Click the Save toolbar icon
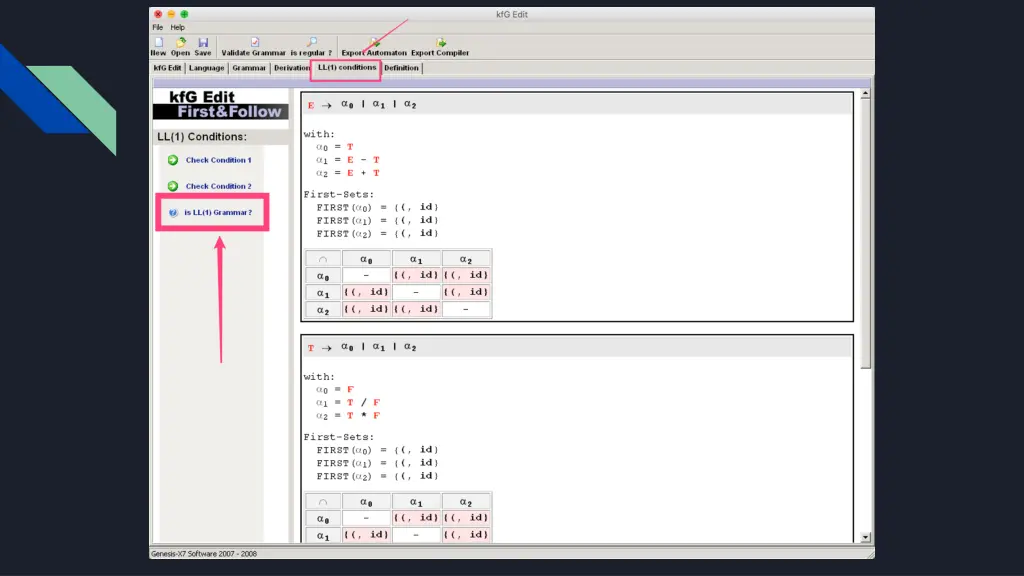 (x=203, y=42)
